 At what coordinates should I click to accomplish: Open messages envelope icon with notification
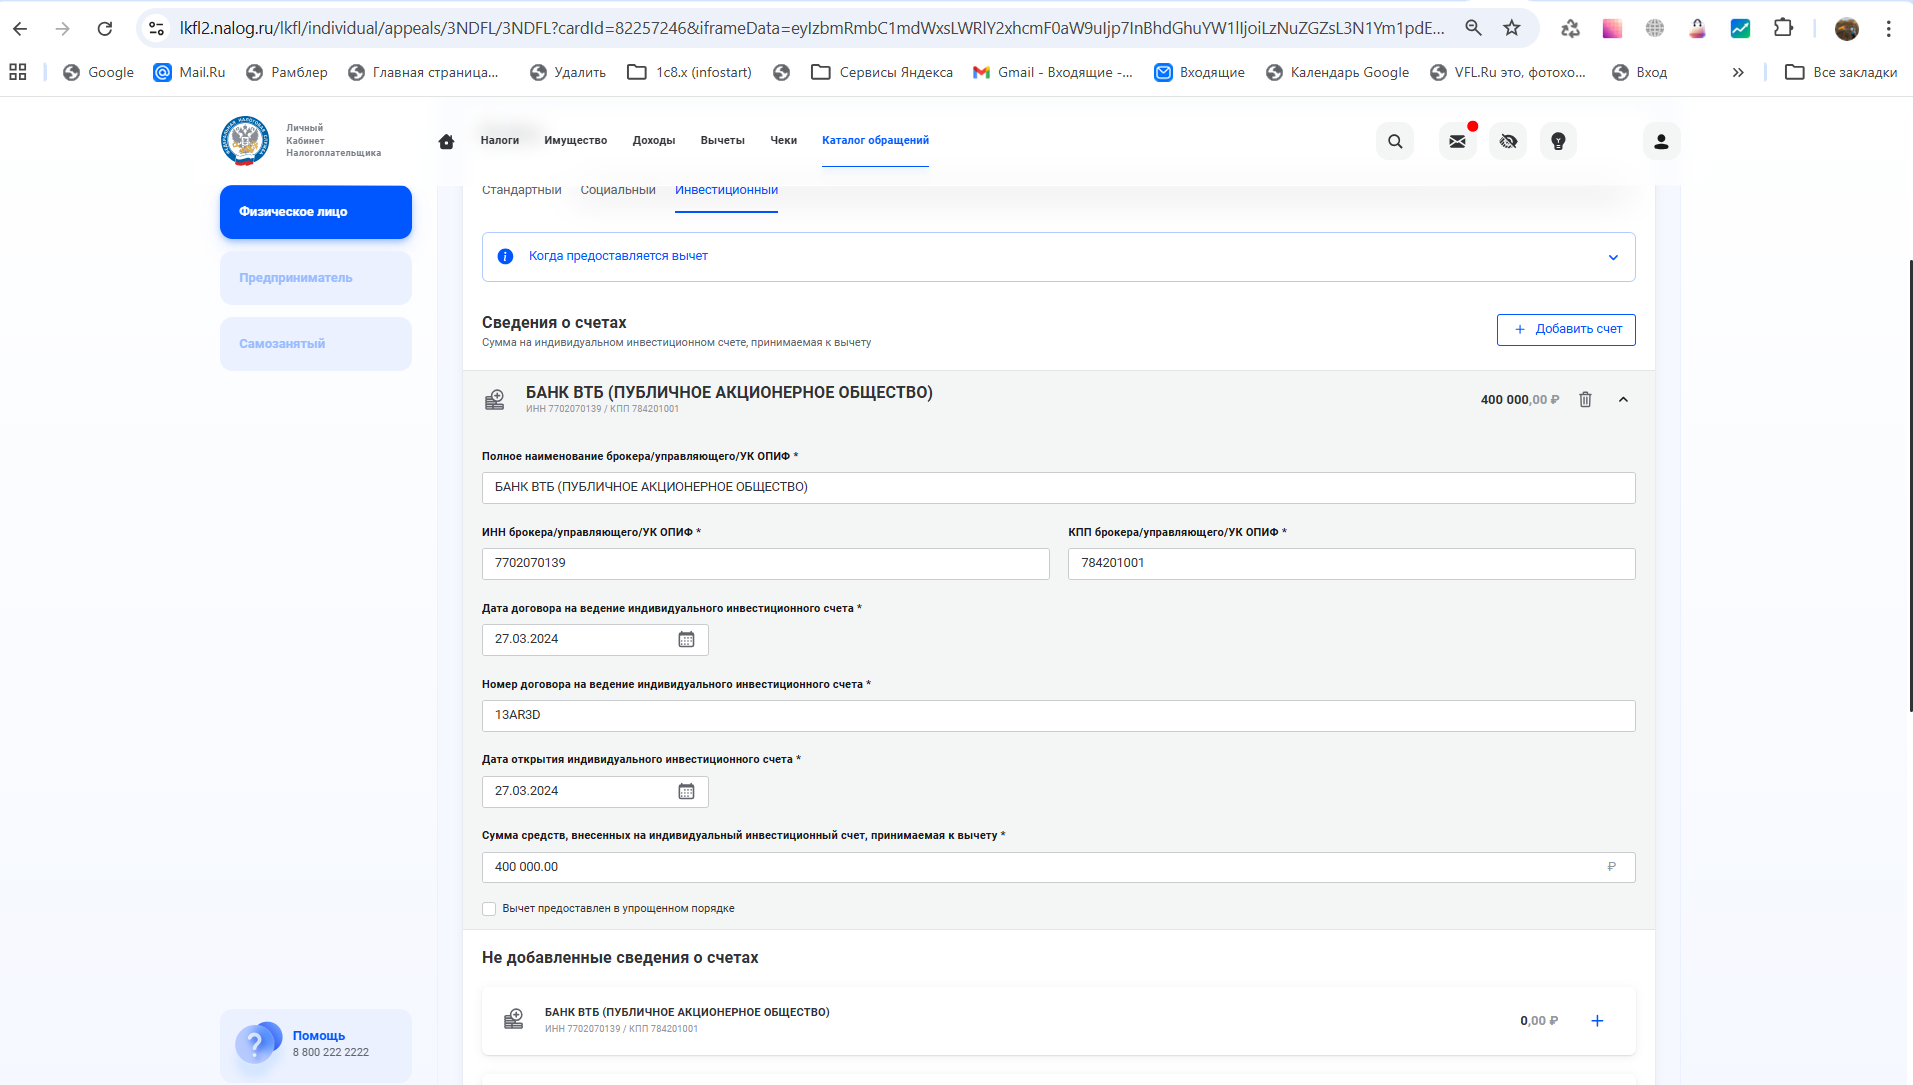tap(1457, 141)
